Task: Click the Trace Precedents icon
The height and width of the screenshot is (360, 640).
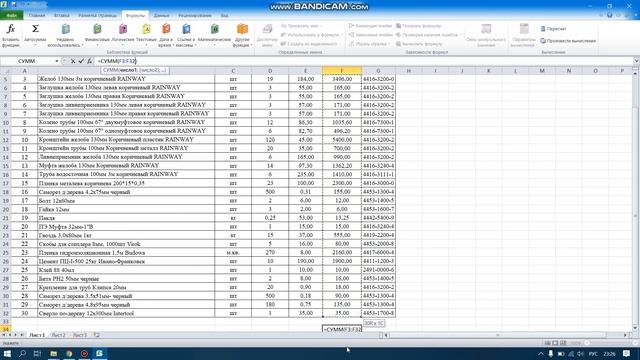Action: [x=351, y=26]
